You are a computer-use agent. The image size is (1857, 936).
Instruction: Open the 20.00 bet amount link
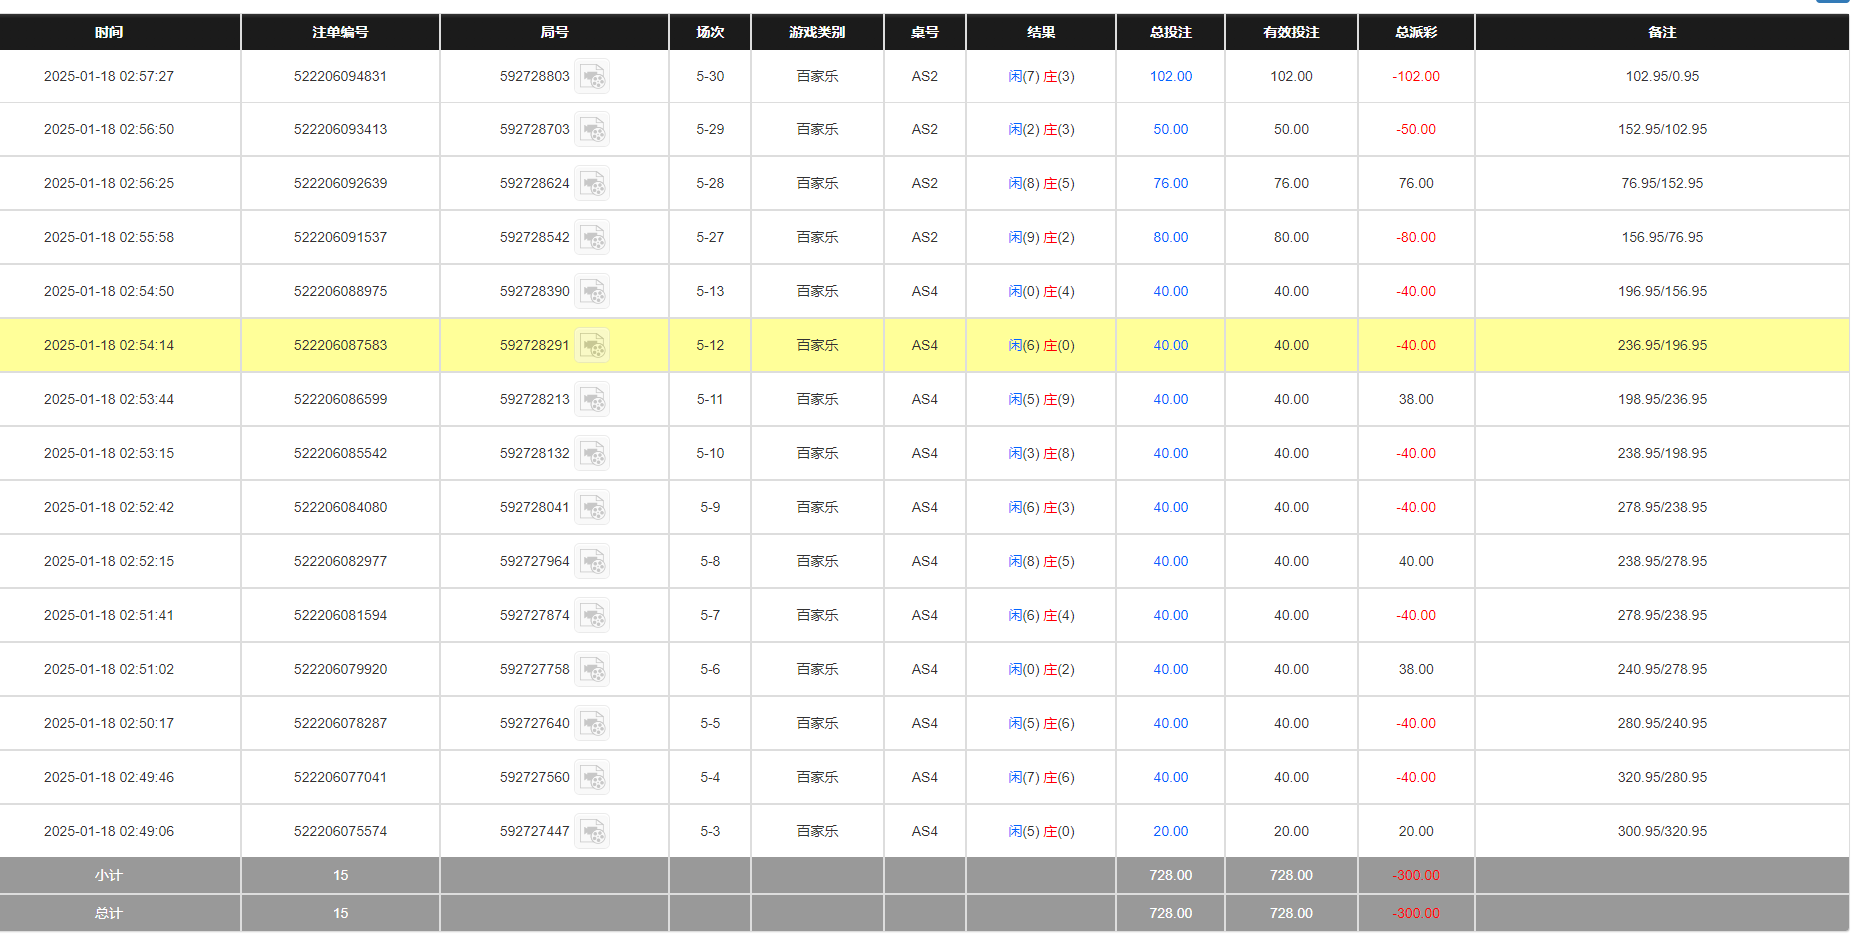pos(1170,831)
